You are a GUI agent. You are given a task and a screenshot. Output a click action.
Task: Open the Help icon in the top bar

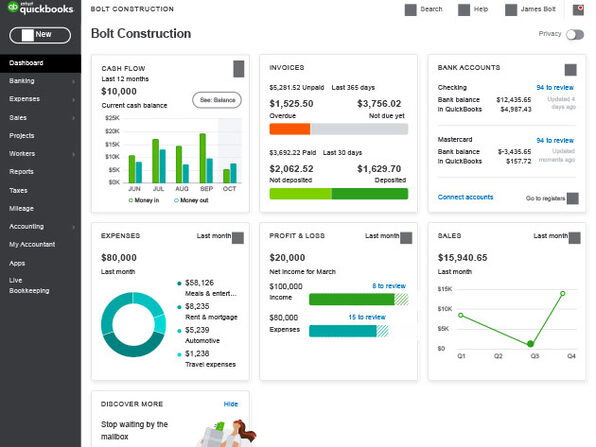point(464,10)
